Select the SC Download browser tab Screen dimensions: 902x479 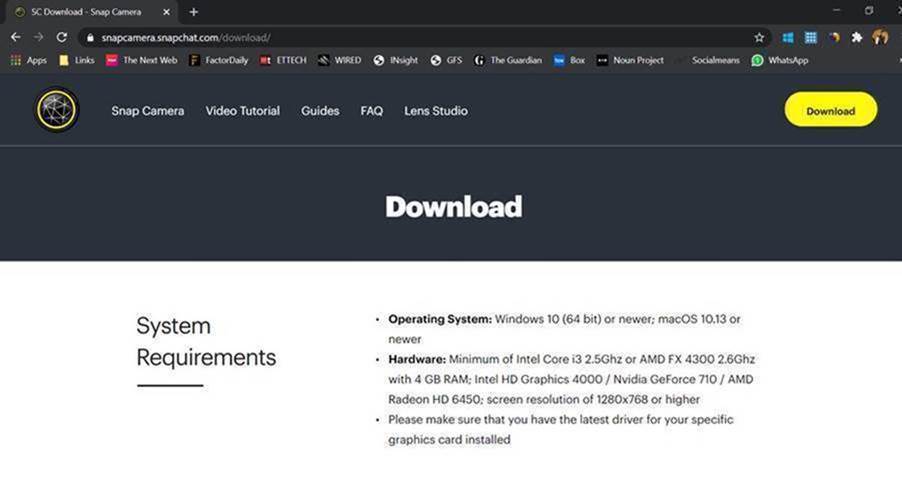pyautogui.click(x=92, y=12)
